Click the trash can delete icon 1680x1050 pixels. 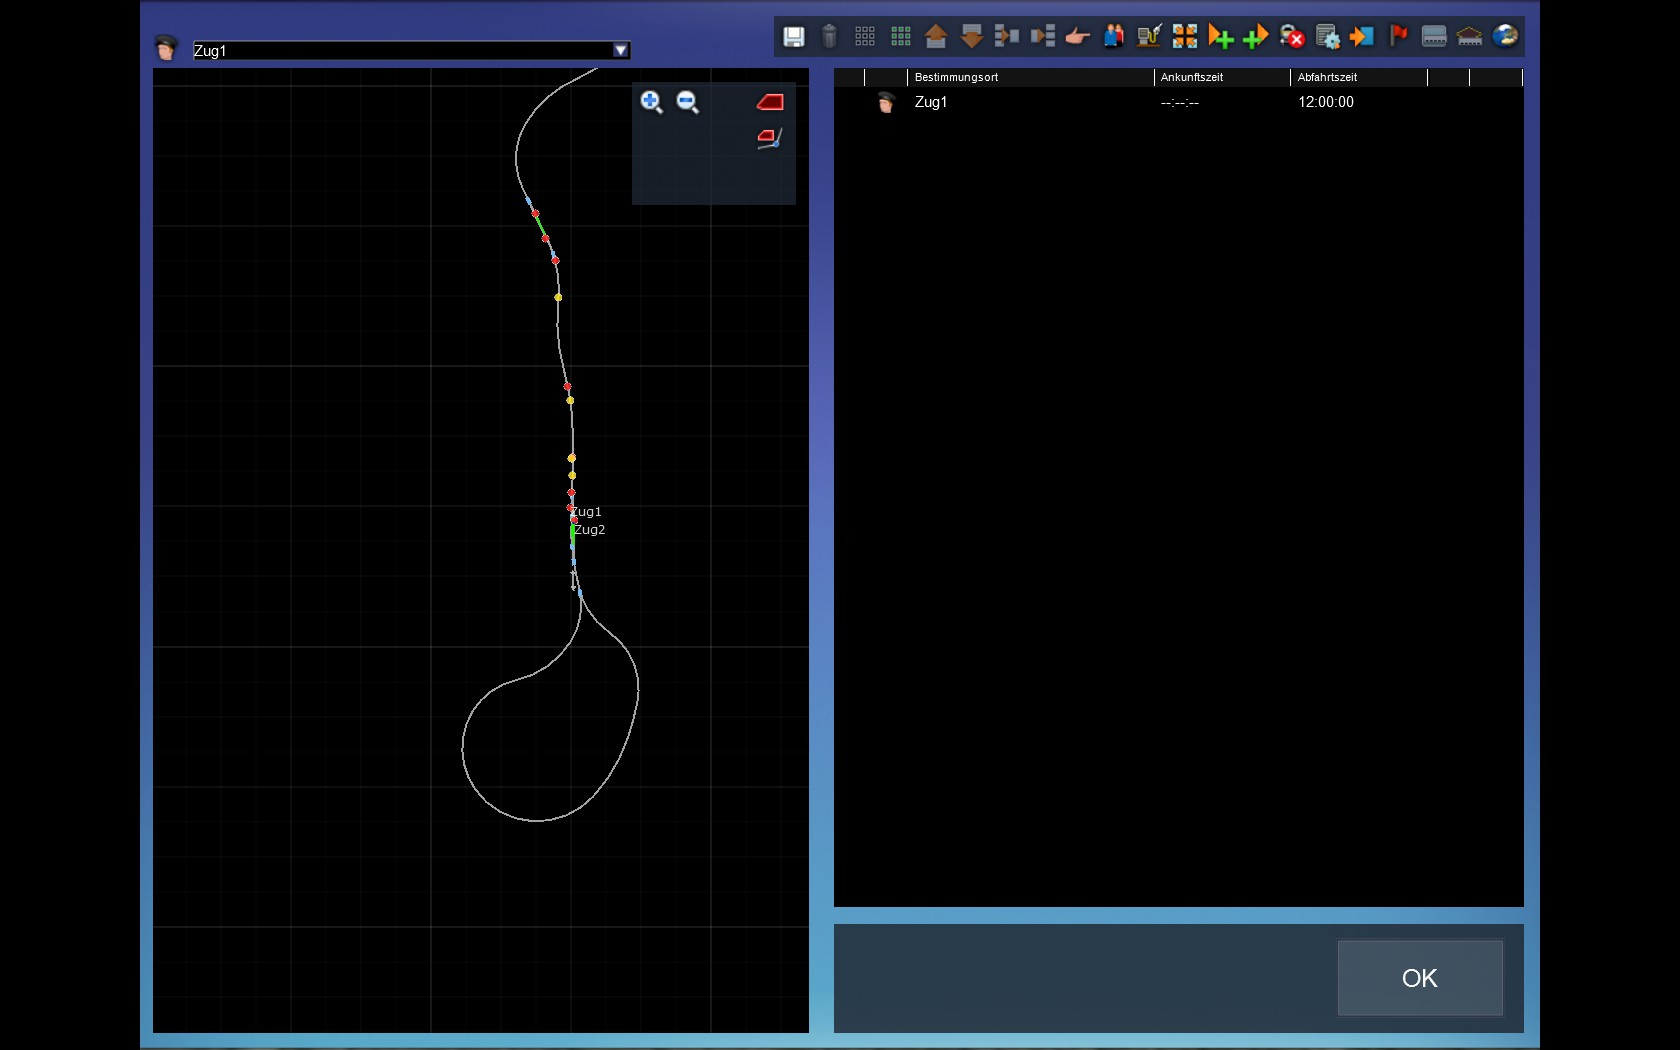coord(829,37)
